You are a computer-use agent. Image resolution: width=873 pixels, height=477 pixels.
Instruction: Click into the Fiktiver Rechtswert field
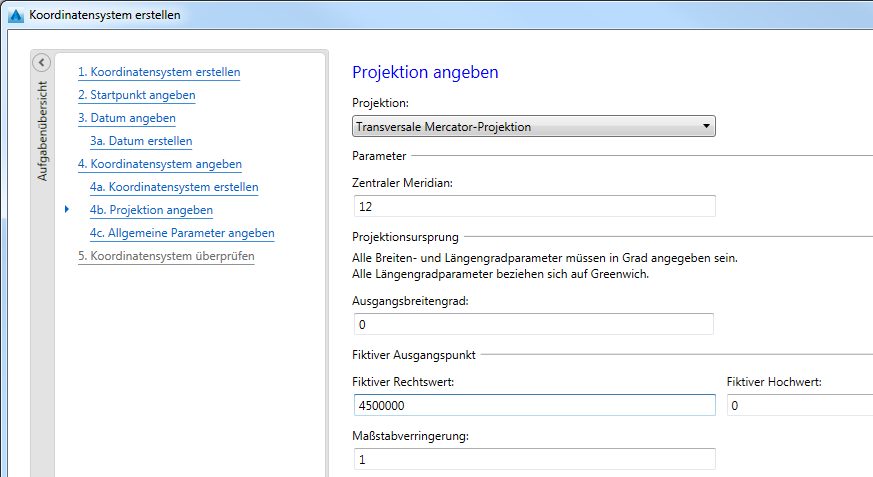pos(534,405)
